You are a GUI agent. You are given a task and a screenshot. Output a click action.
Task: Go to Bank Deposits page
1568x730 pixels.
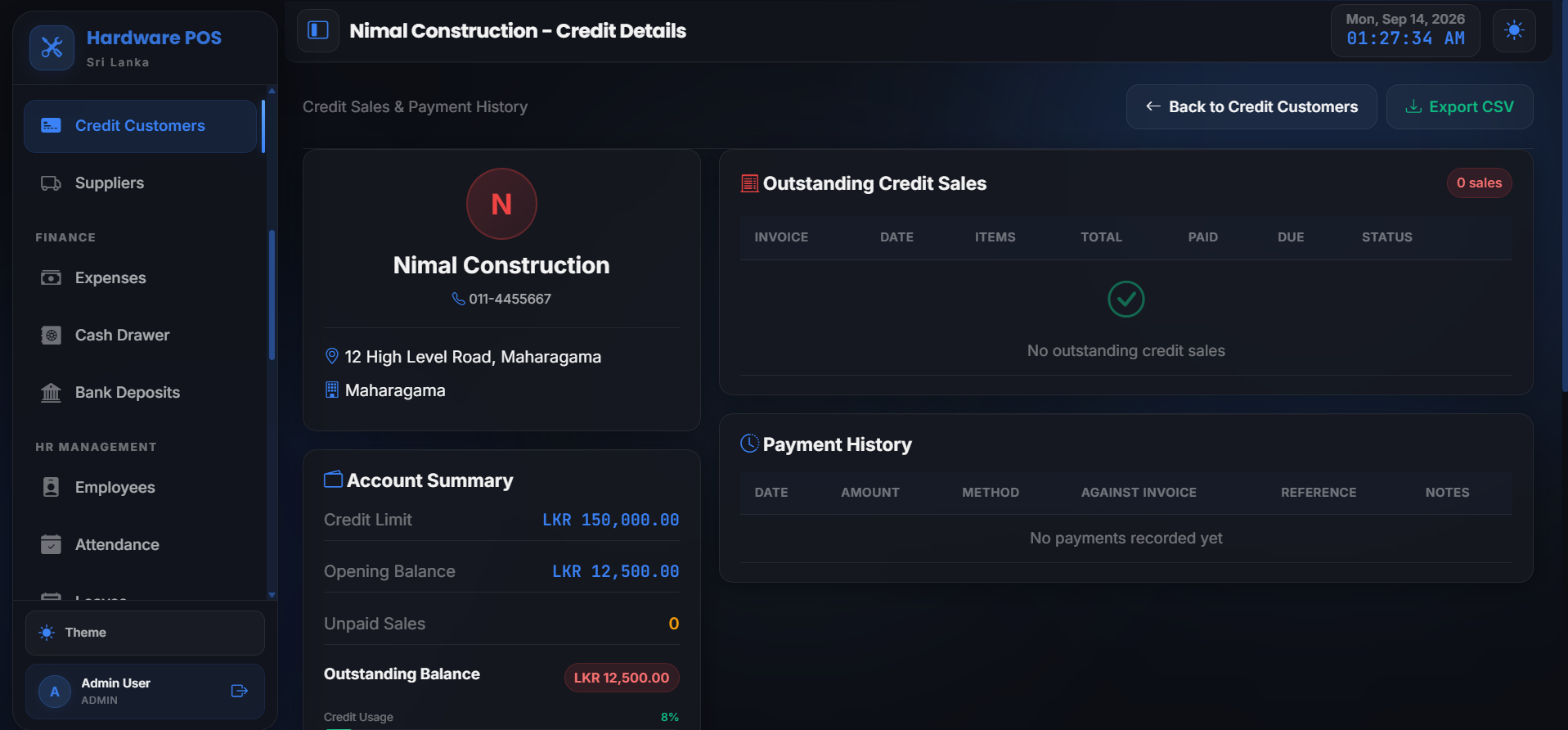[x=140, y=392]
